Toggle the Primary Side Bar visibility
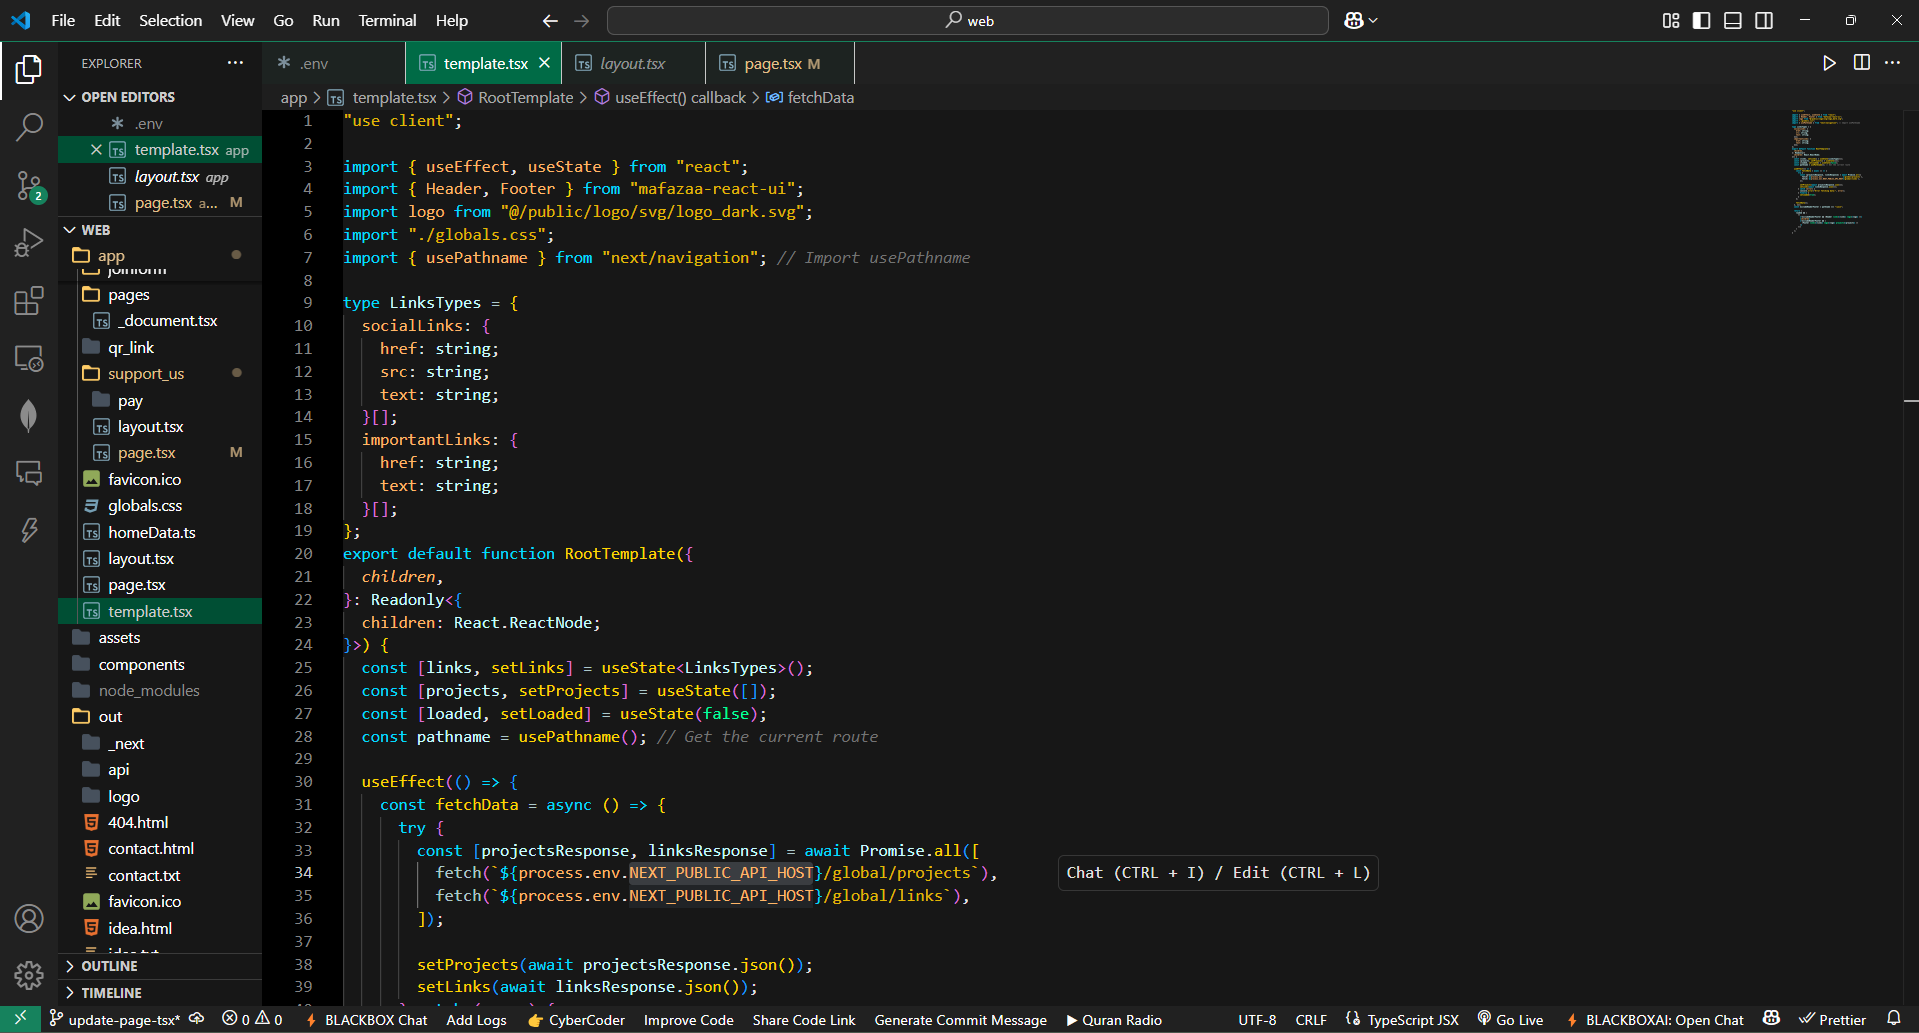 tap(1701, 21)
